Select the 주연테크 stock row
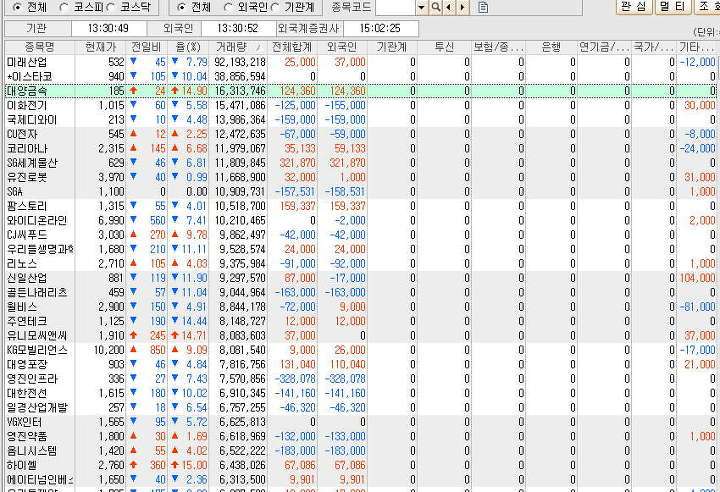This screenshot has height=492, width=720. point(360,321)
